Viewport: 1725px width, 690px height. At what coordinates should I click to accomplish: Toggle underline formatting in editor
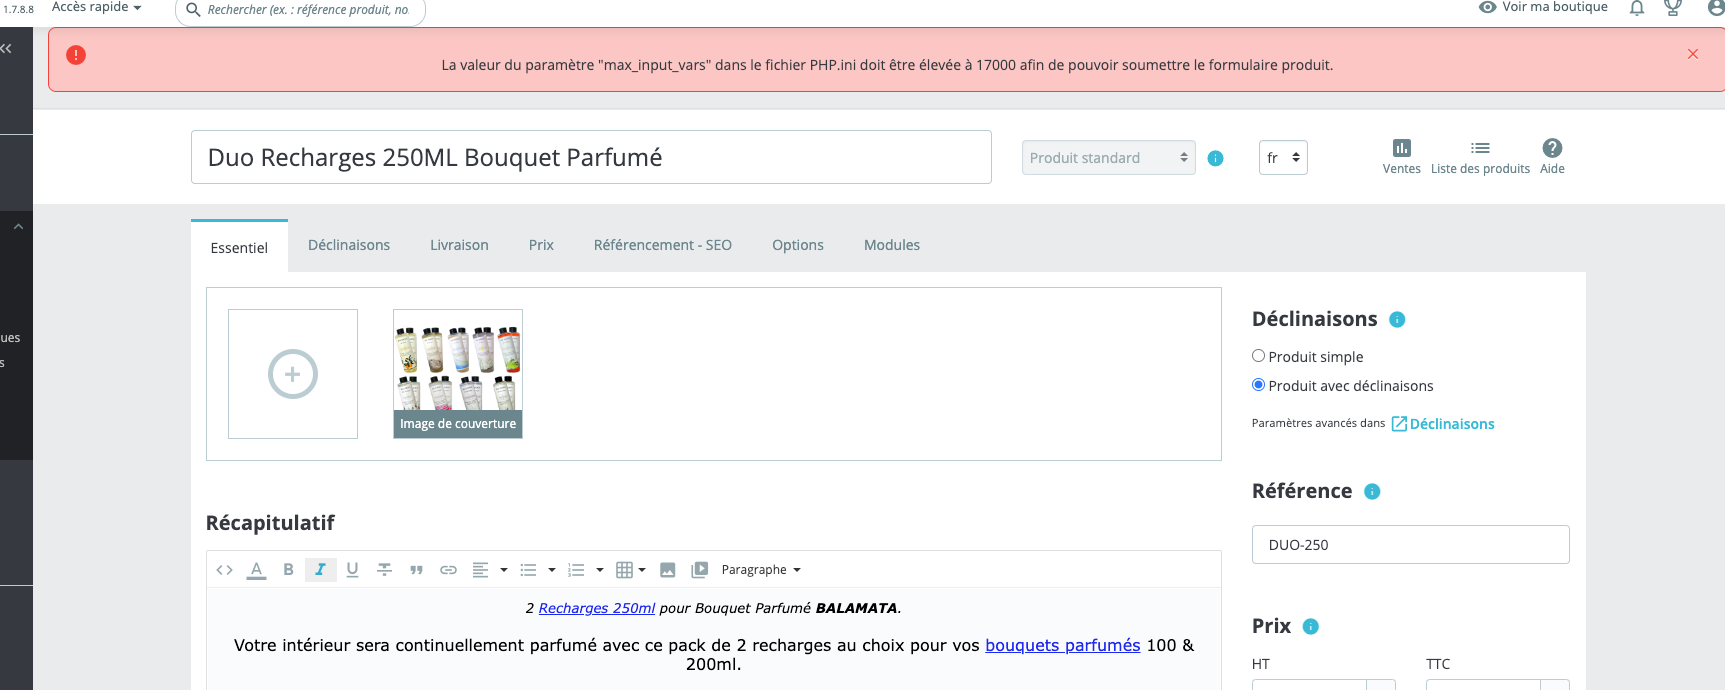tap(352, 570)
